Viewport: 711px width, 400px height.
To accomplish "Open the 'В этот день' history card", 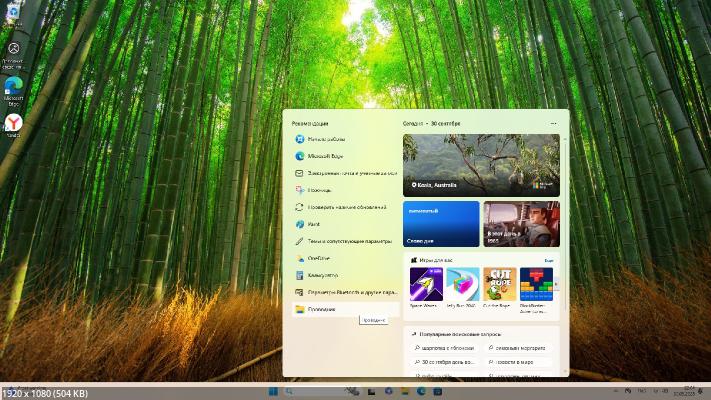I will 521,224.
